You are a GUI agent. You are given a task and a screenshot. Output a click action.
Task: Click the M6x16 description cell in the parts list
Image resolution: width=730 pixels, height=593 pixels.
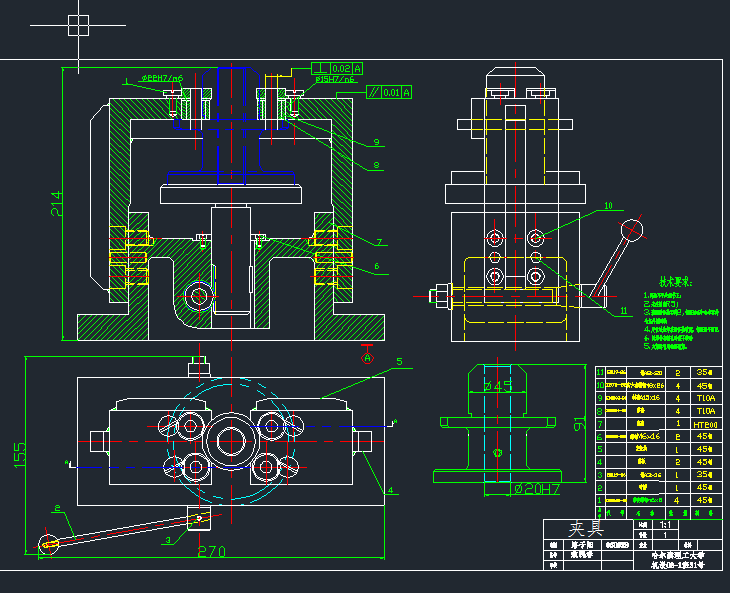[x=646, y=437]
